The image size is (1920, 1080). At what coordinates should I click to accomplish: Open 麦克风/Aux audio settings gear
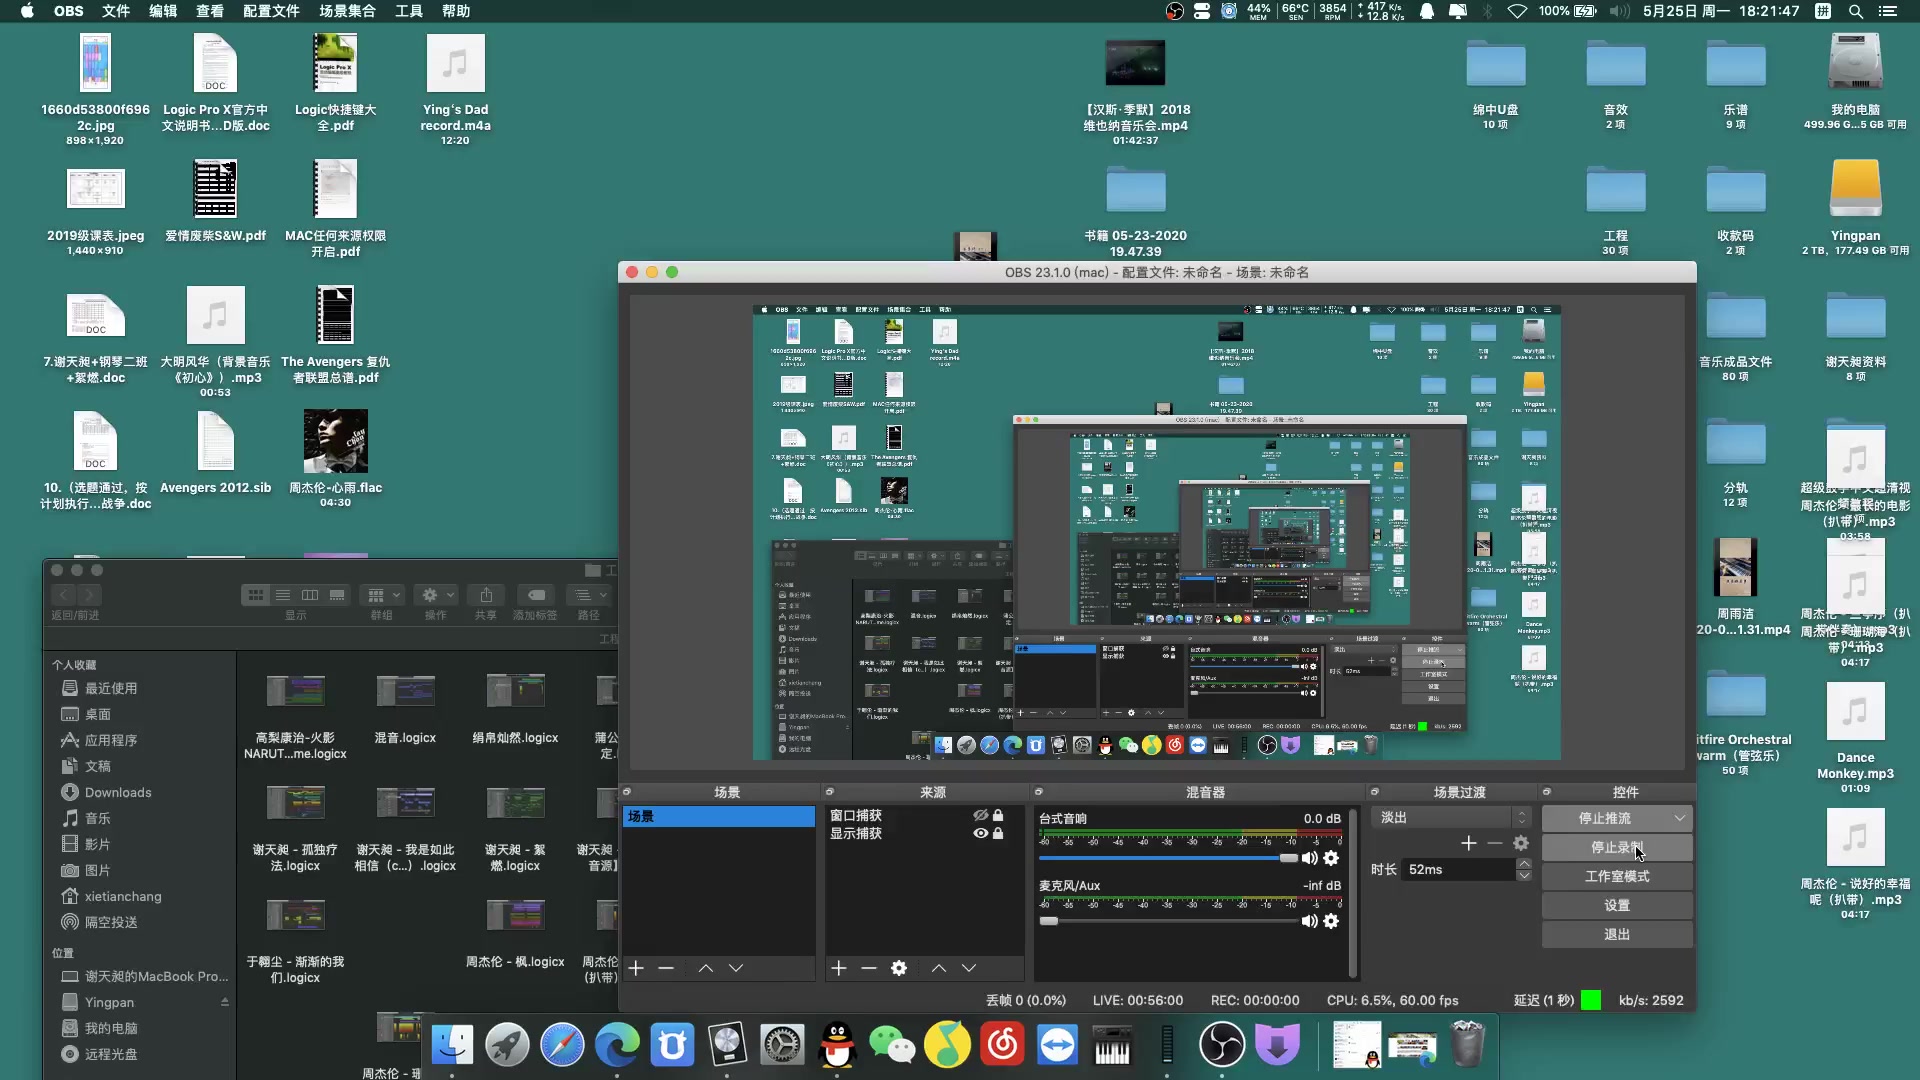click(x=1331, y=921)
